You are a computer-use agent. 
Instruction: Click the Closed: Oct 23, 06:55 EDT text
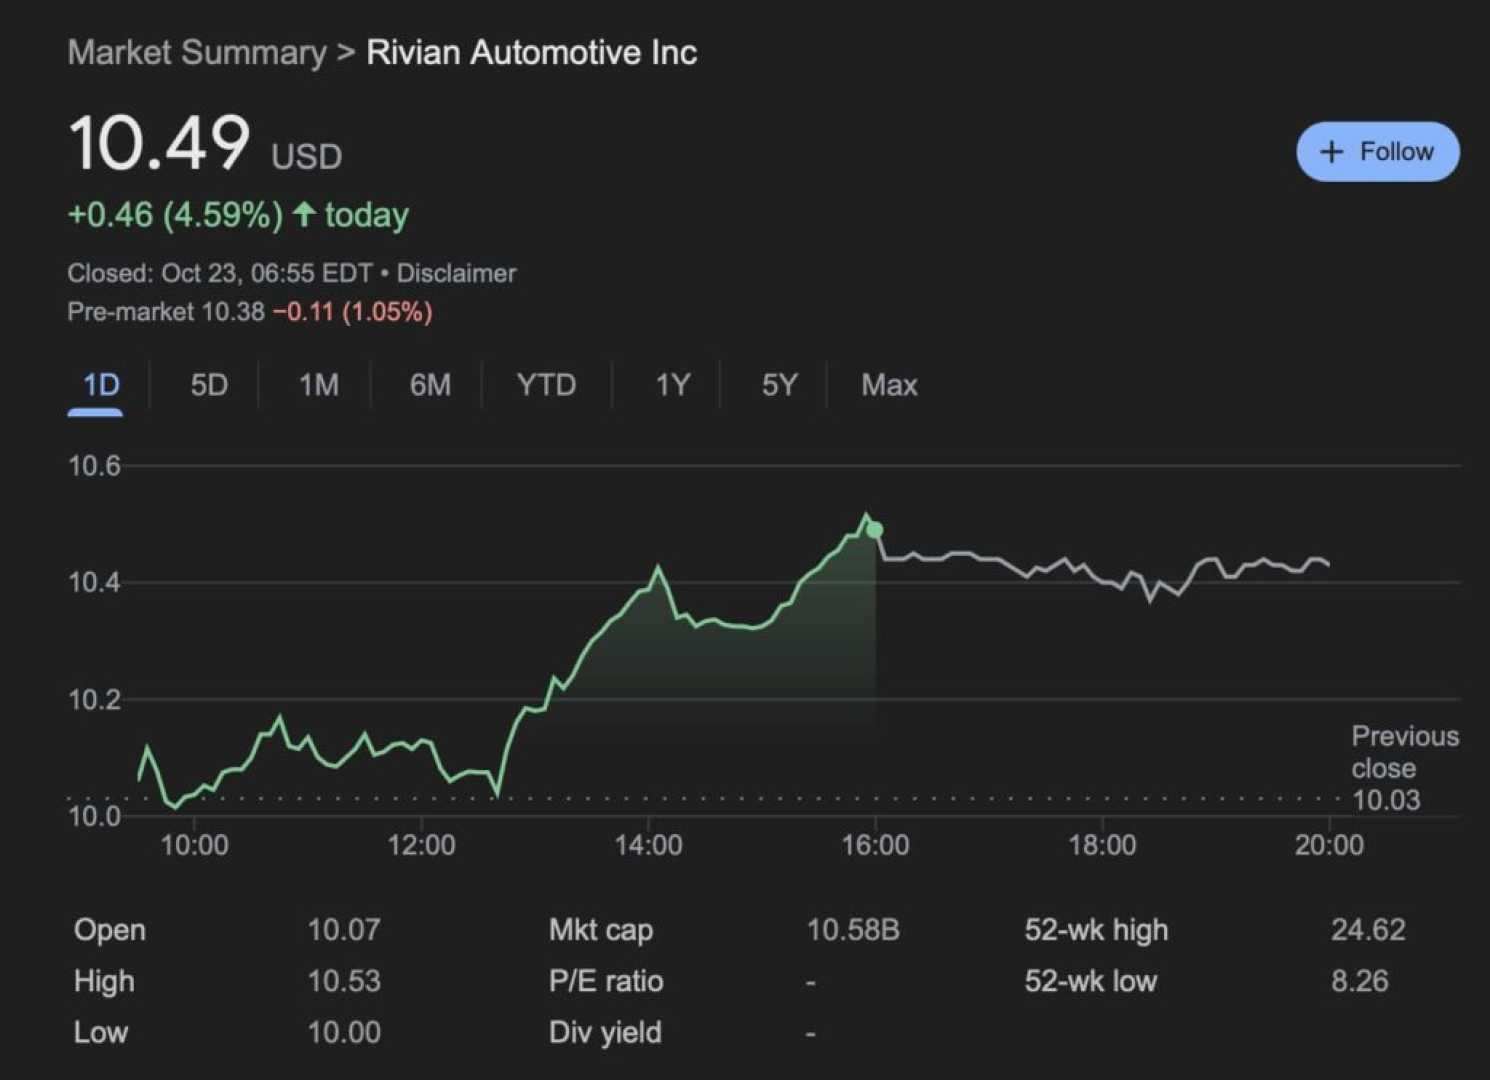[x=220, y=273]
